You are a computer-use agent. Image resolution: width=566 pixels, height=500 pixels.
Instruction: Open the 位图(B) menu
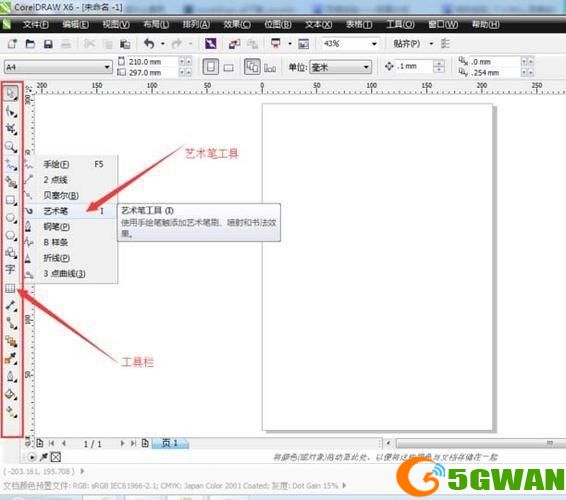278,25
